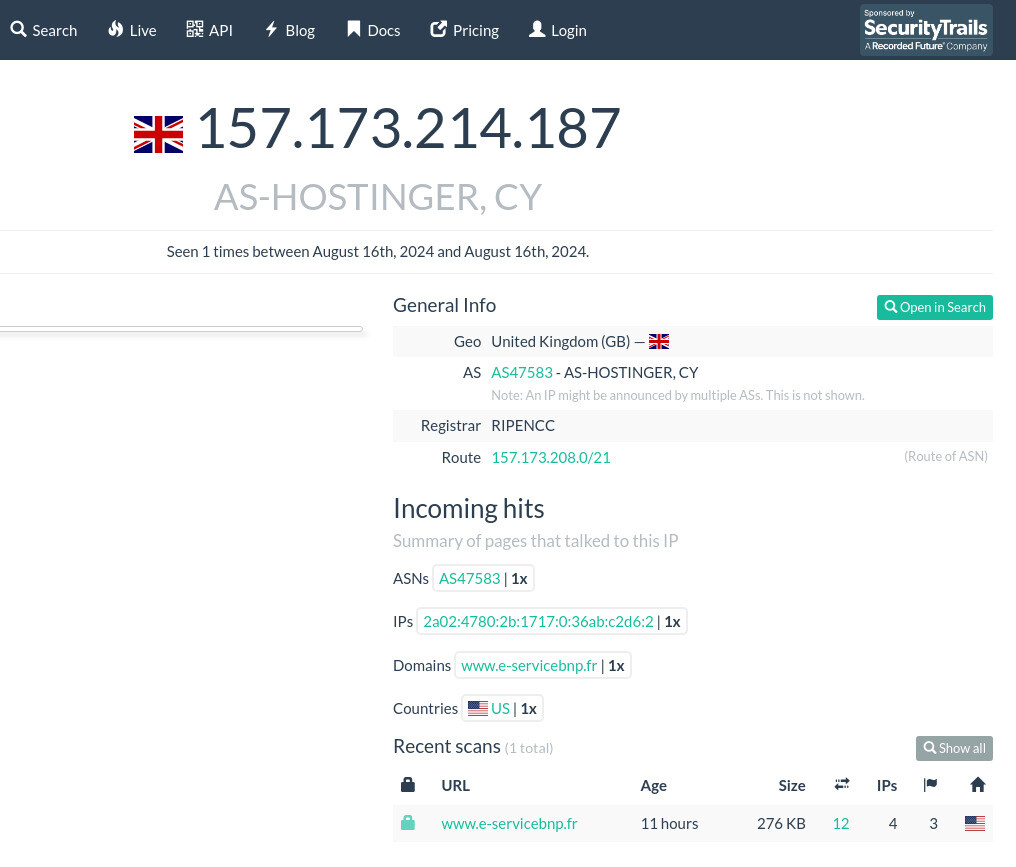This screenshot has height=867, width=1016.
Task: Click the lock icon in table header
Action: click(408, 785)
